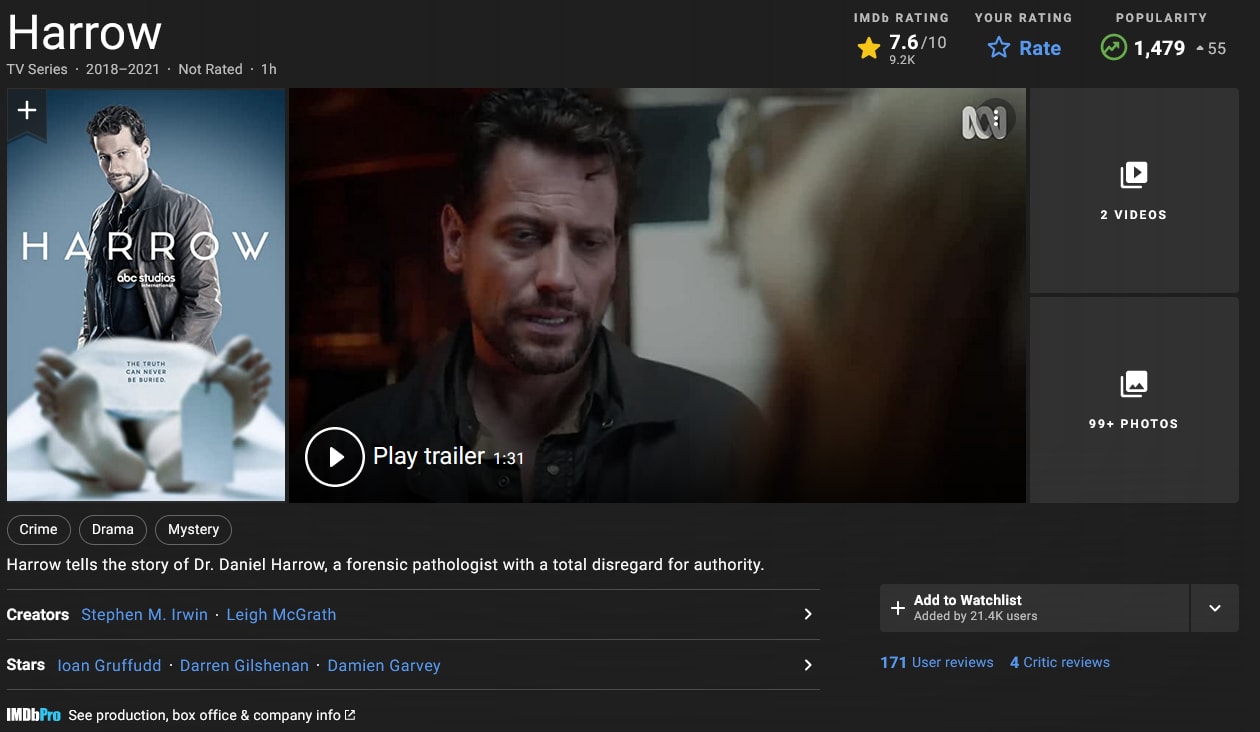Click the 1,479 popularity number
Screen dimensions: 1260x732
1159,48
